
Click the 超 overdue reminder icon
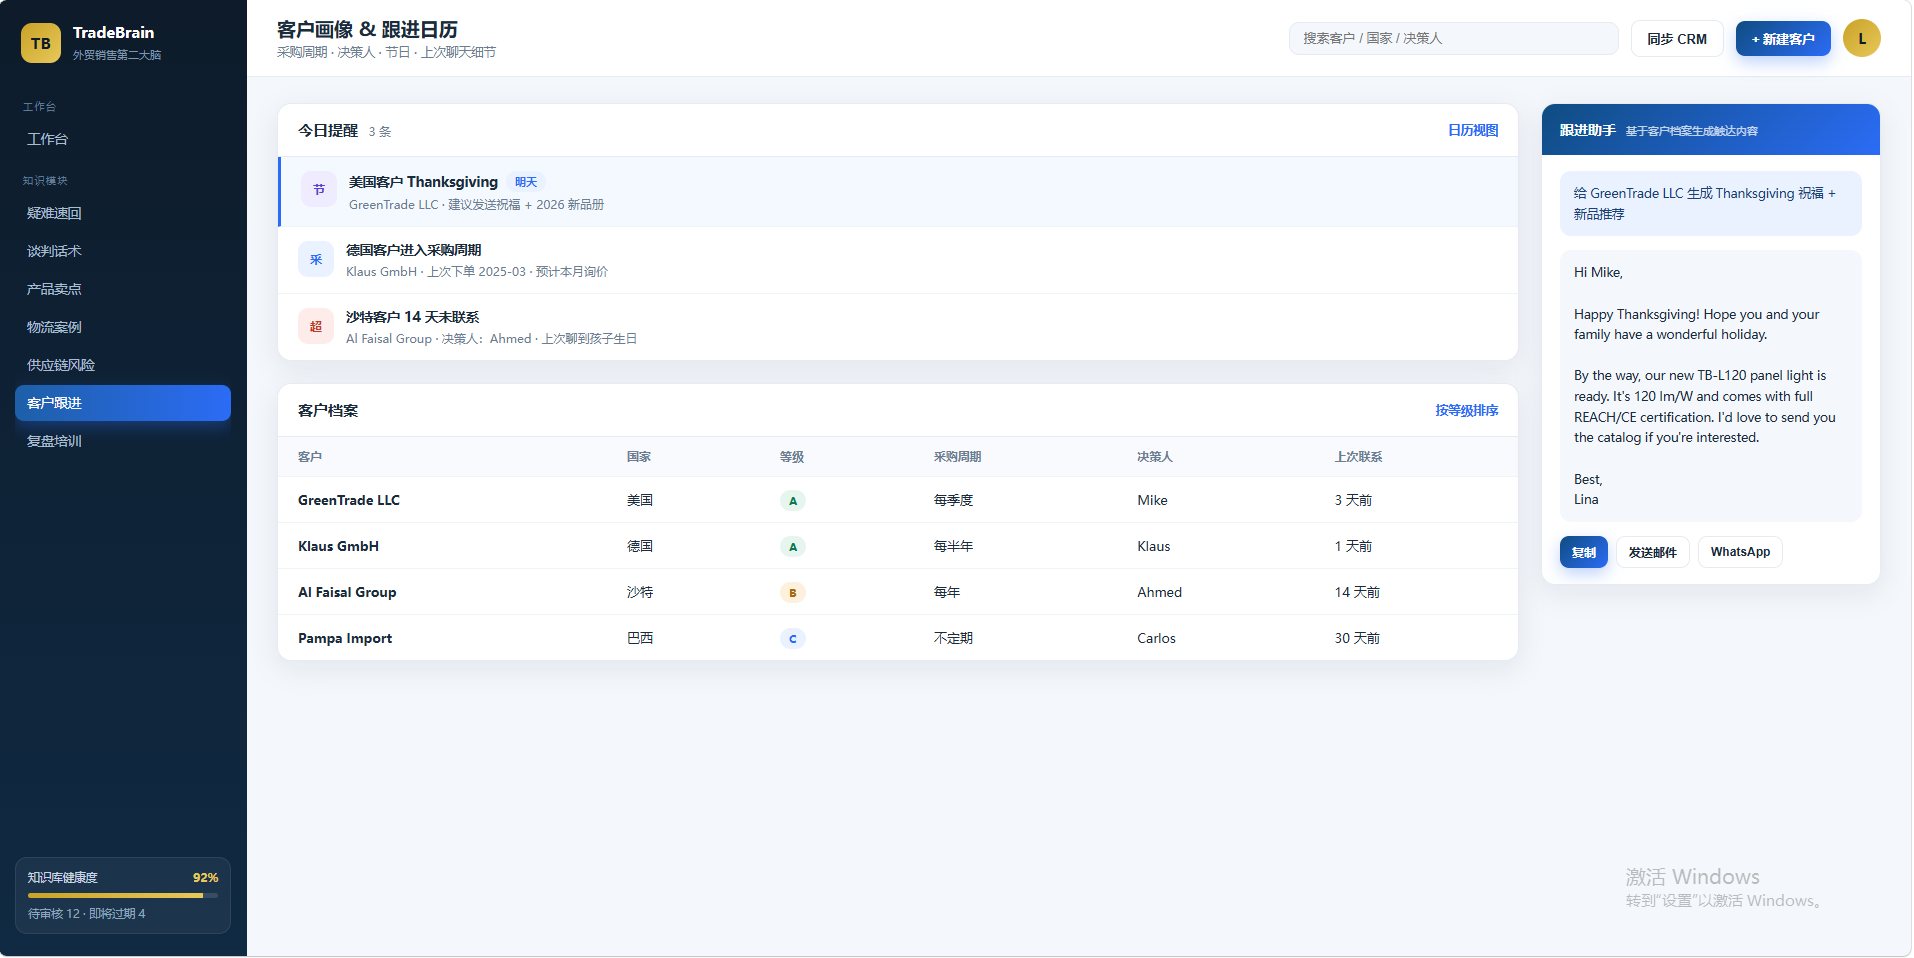pos(316,327)
